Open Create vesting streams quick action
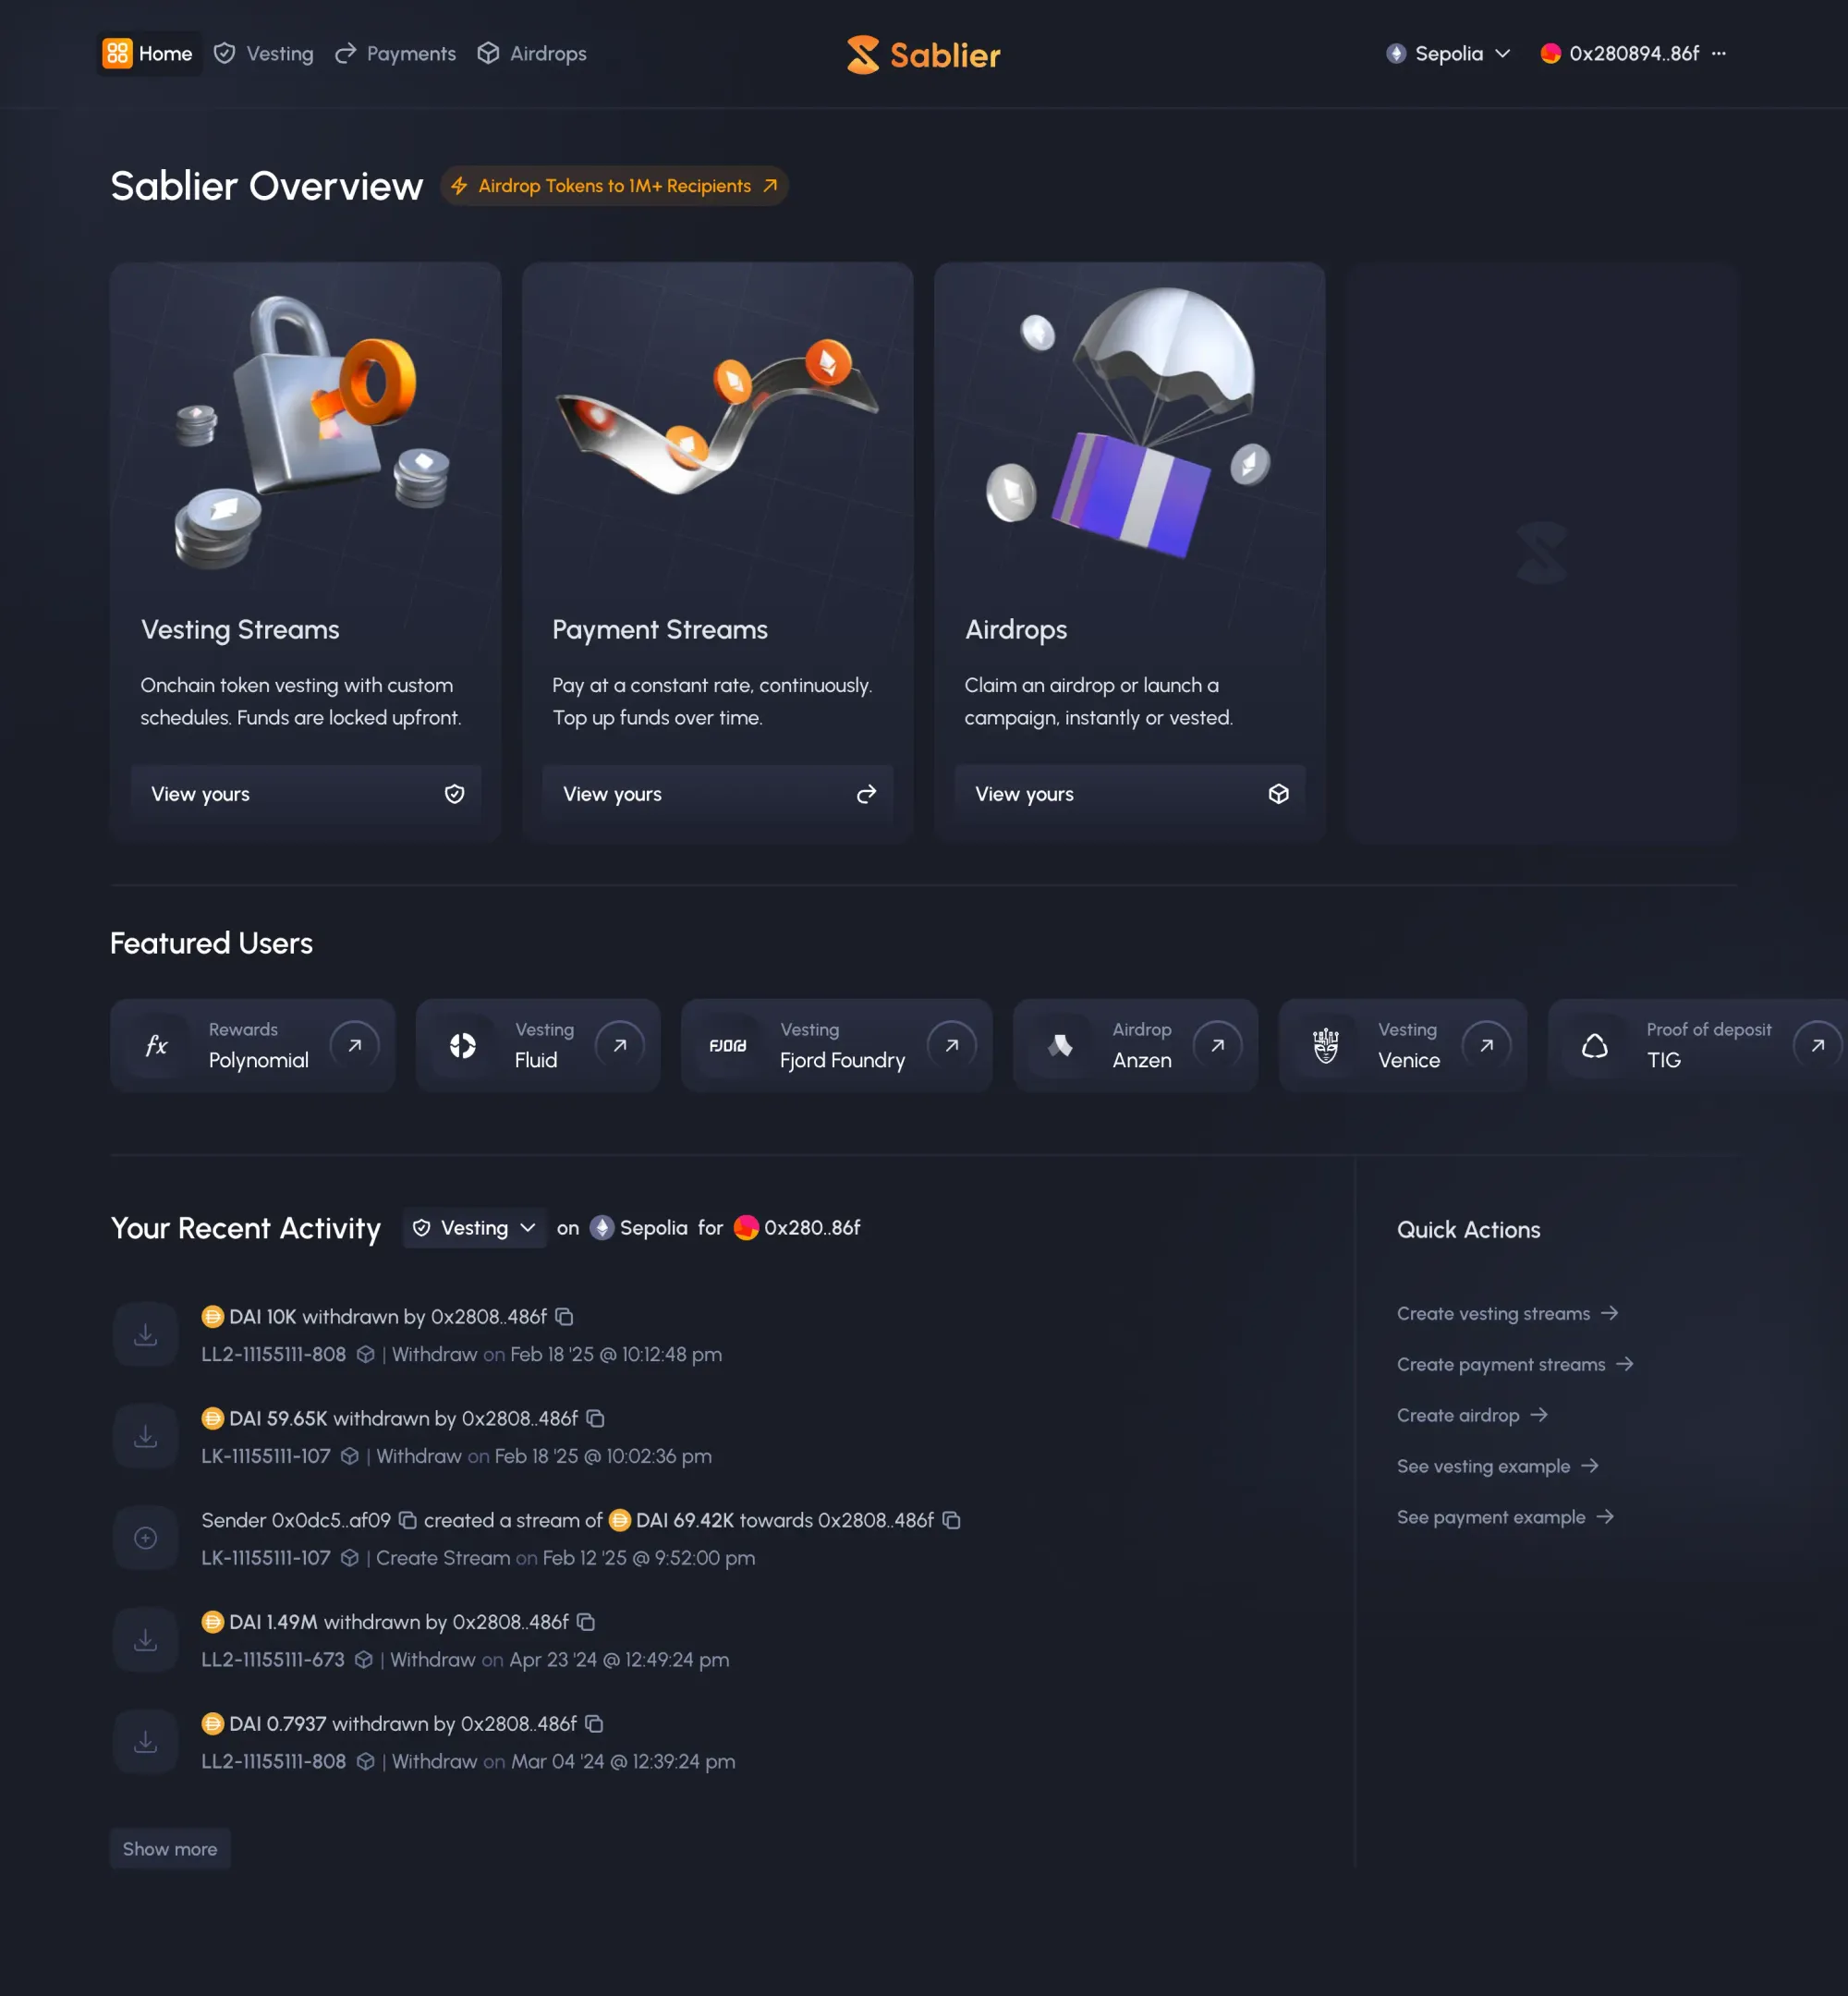Image resolution: width=1848 pixels, height=1996 pixels. coord(1507,1314)
